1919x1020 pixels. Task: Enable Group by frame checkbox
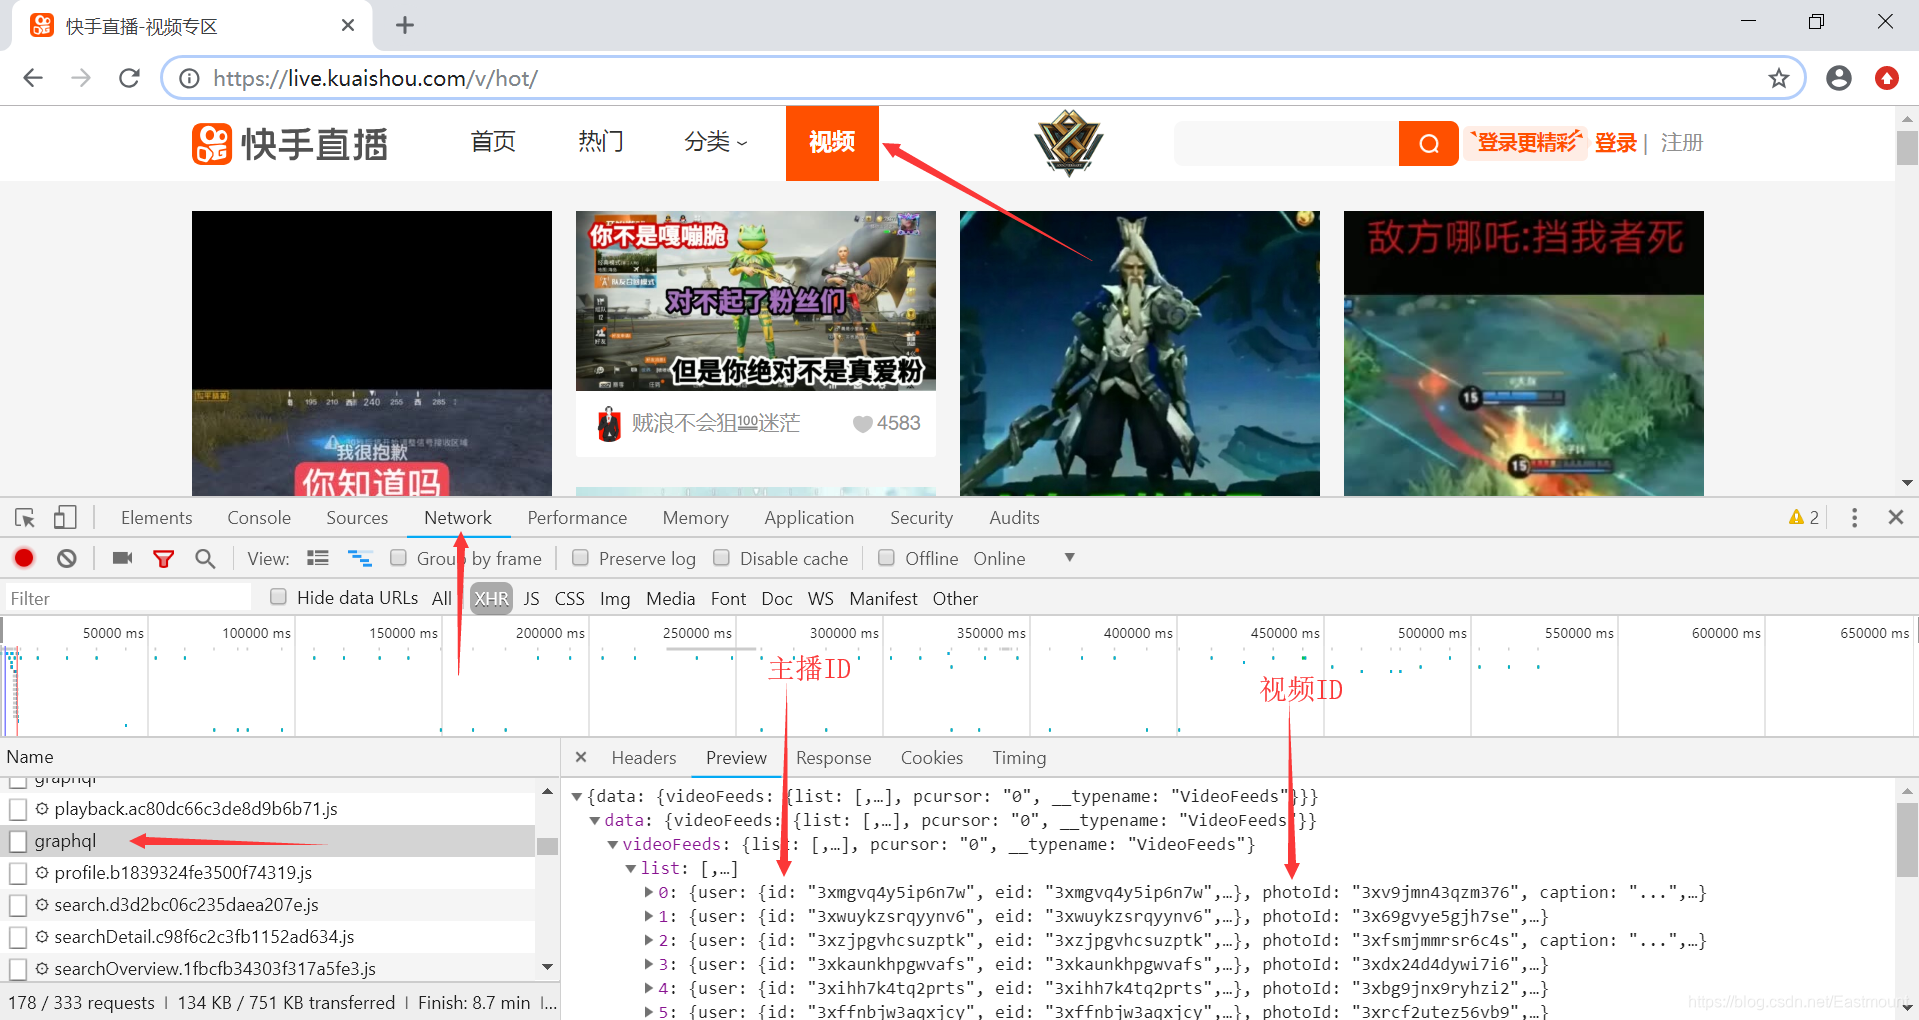(x=398, y=557)
